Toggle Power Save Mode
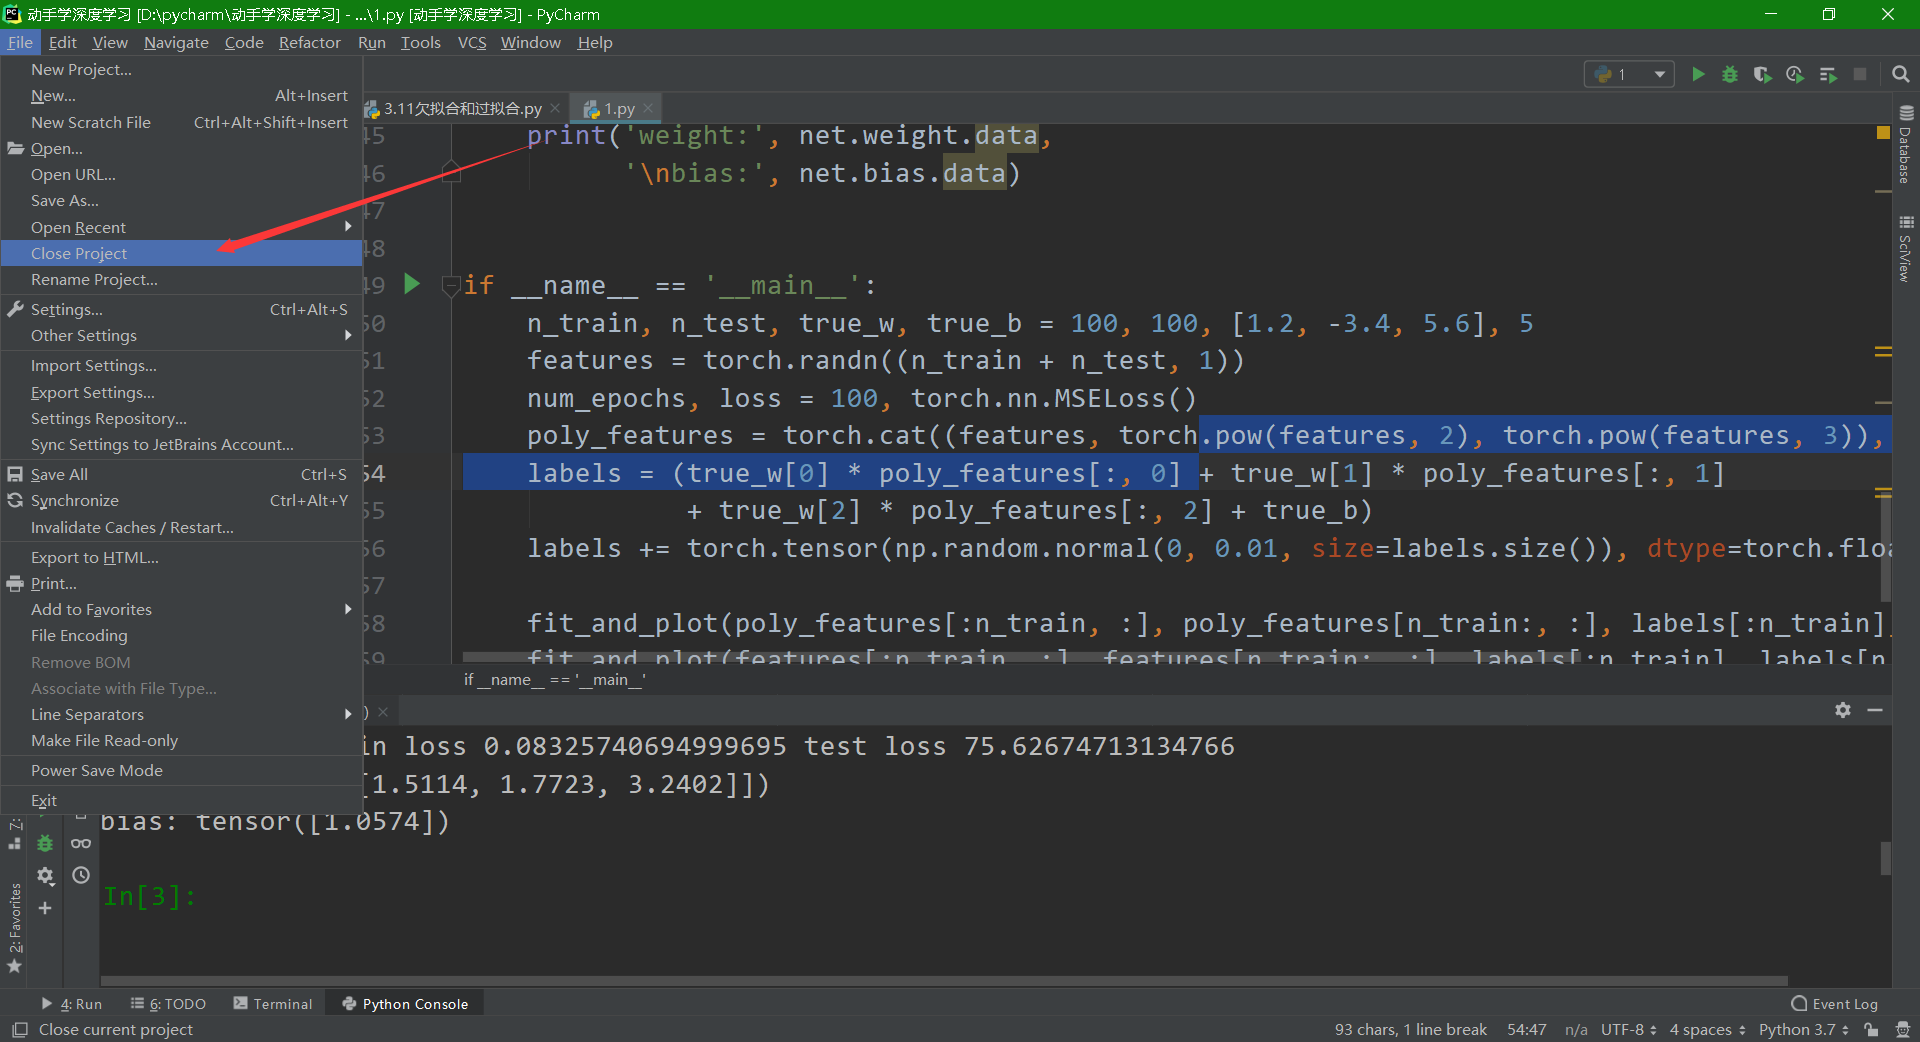This screenshot has height=1042, width=1920. tap(97, 770)
